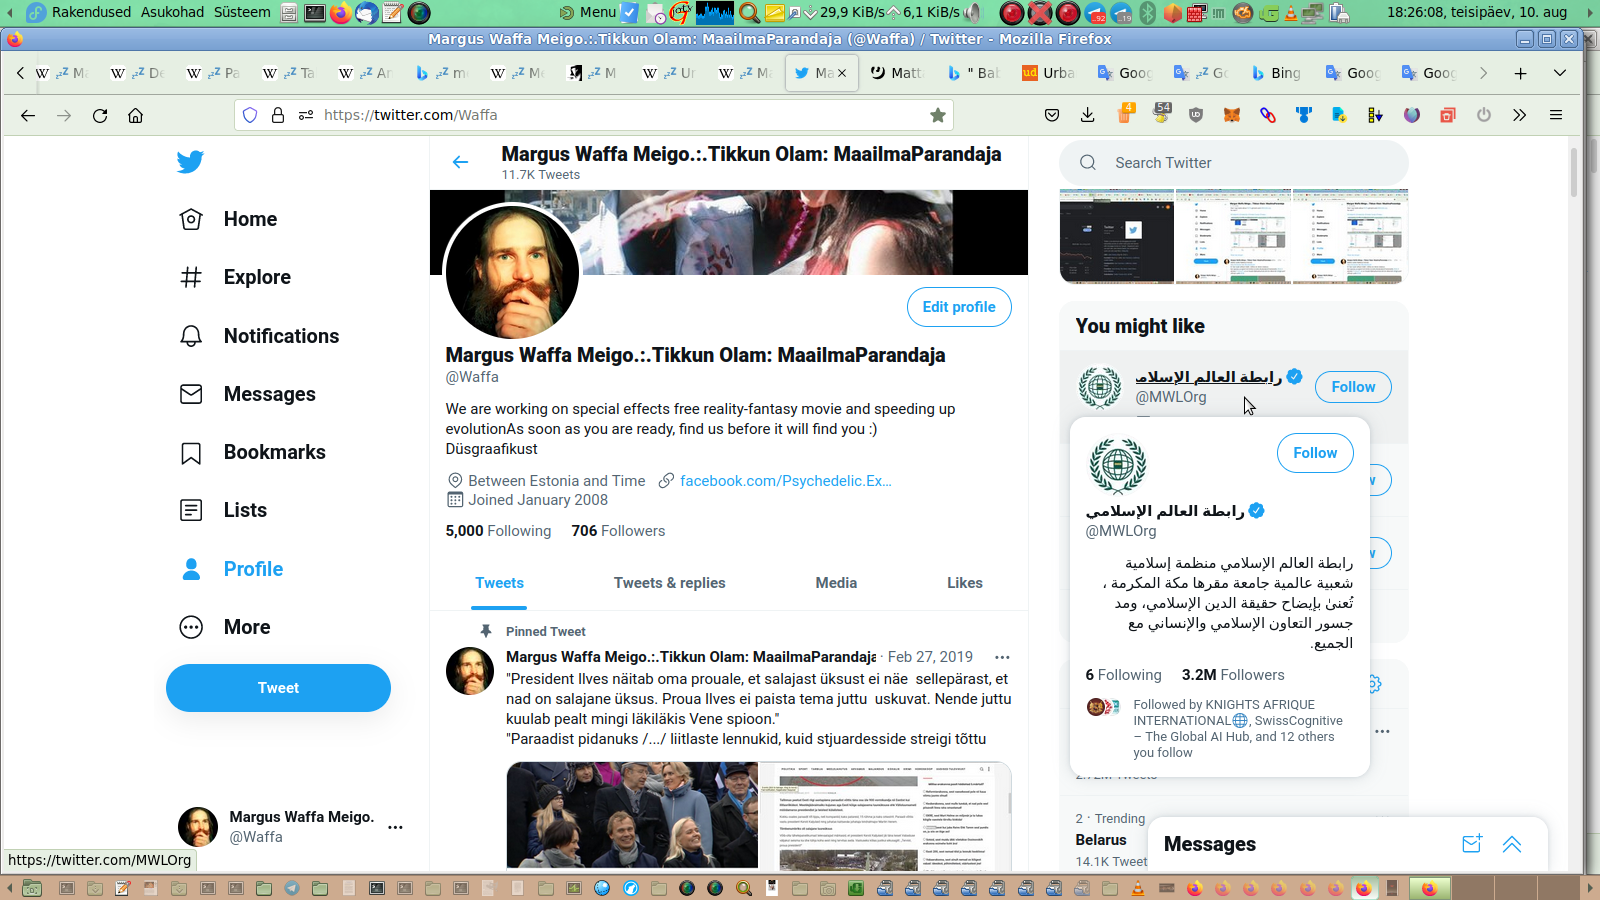Image resolution: width=1600 pixels, height=900 pixels.
Task: Switch to the Urba browser tab
Action: 1049,73
